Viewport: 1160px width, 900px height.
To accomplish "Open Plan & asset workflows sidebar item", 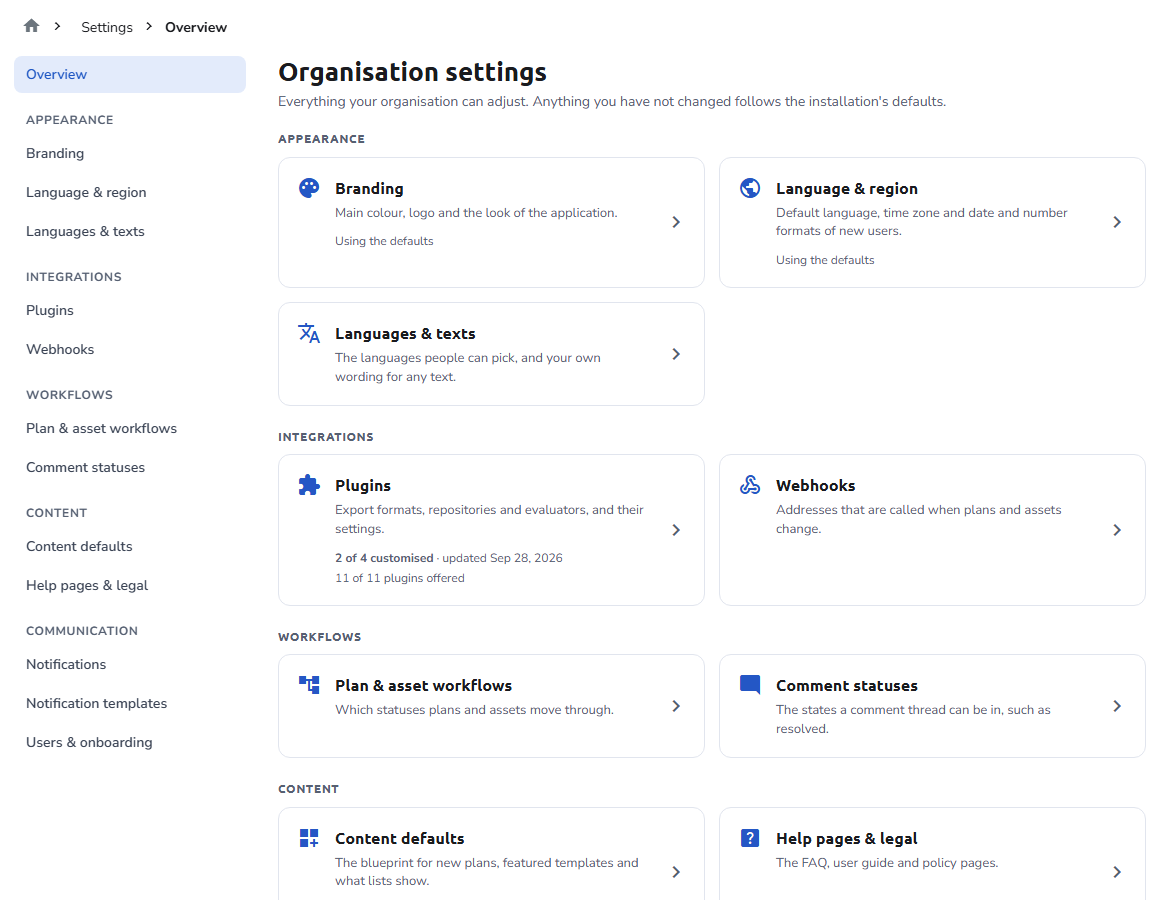I will (129, 428).
